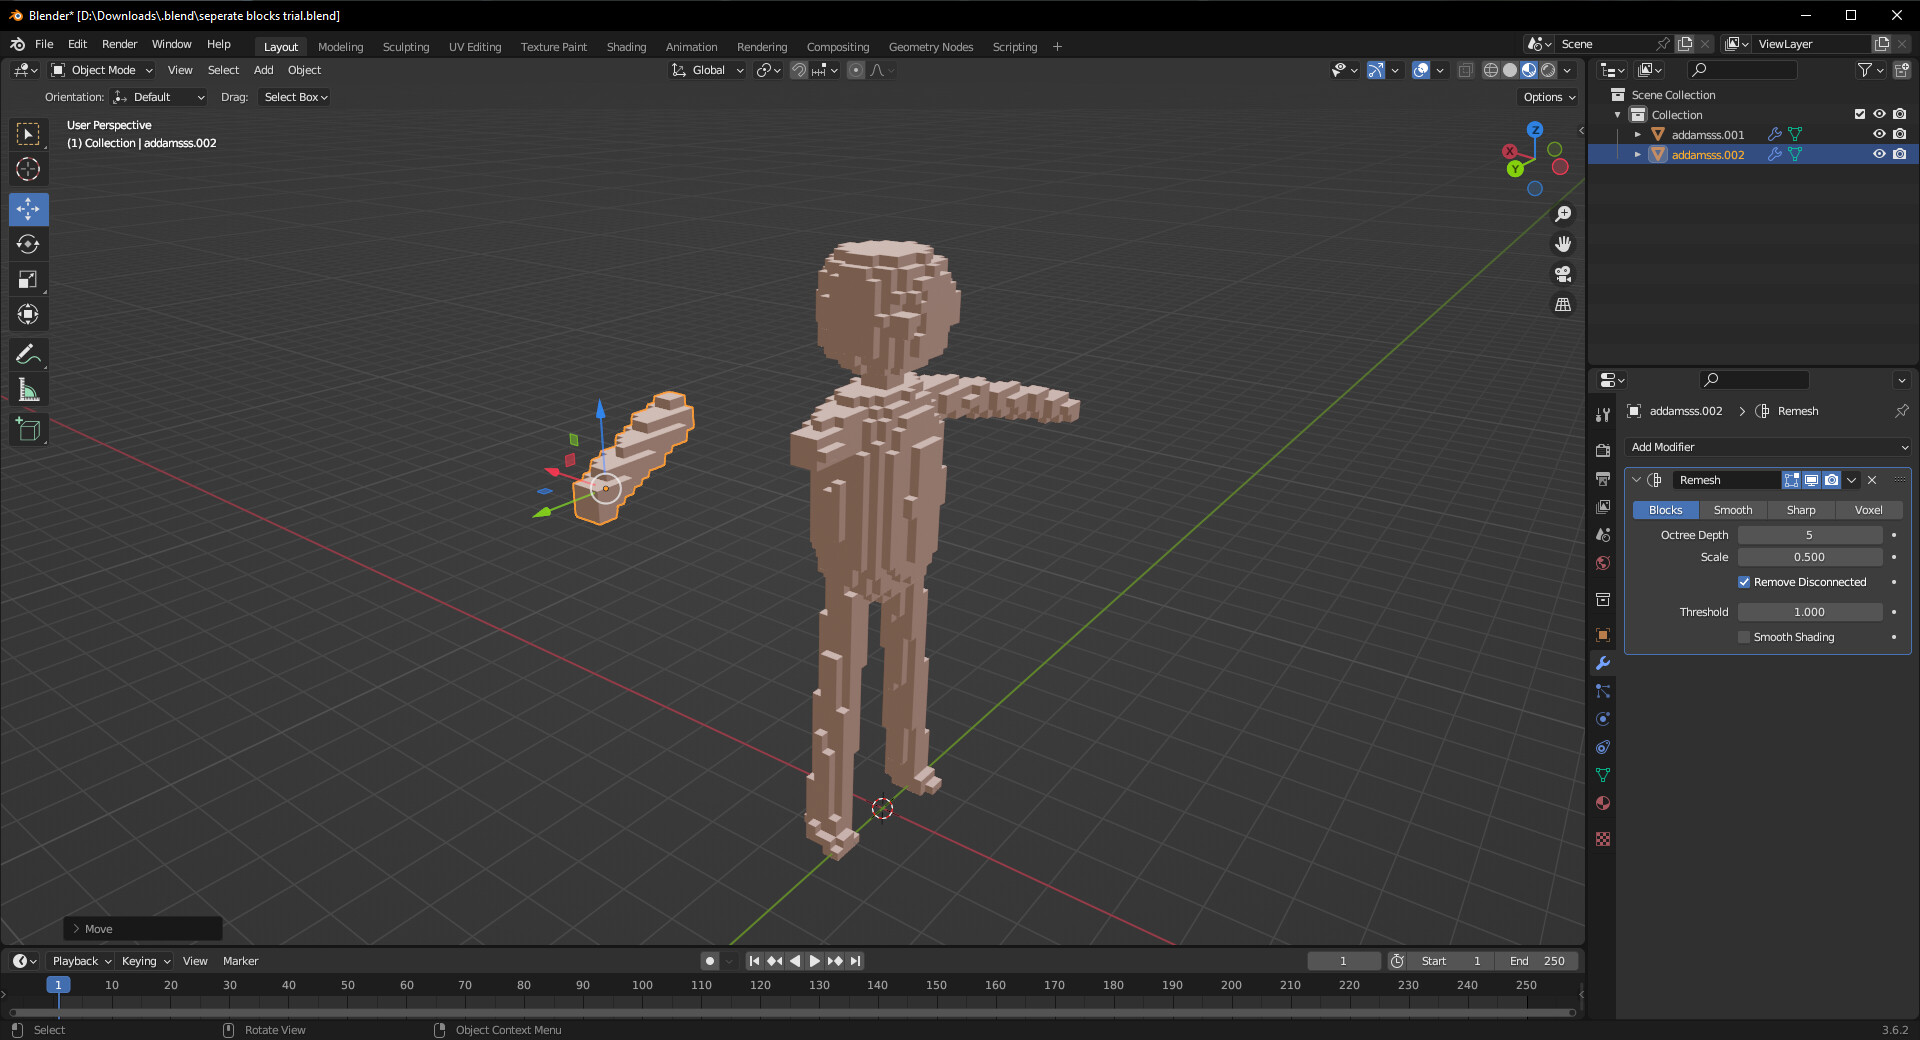Click the End frame 250 field
This screenshot has height=1040, width=1920.
click(x=1537, y=961)
